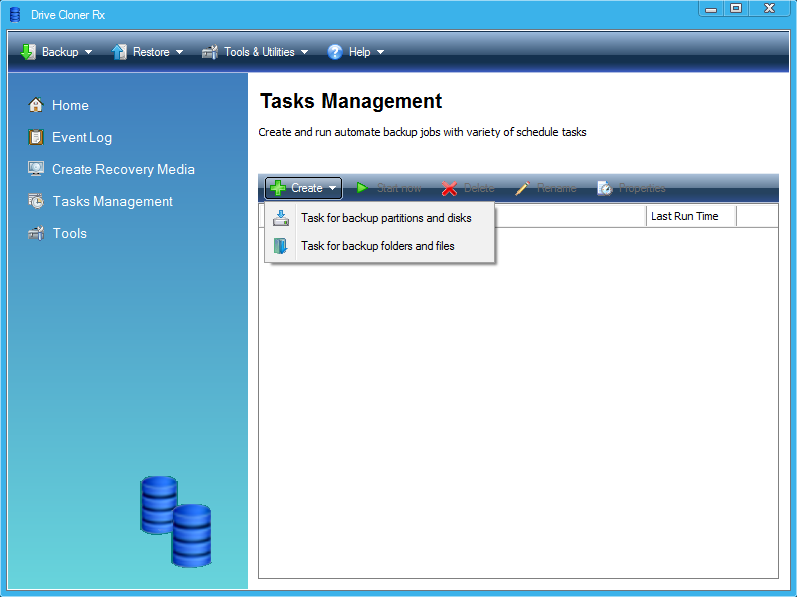The image size is (797, 597).
Task: Select Task for backup folders and files
Action: [x=378, y=246]
